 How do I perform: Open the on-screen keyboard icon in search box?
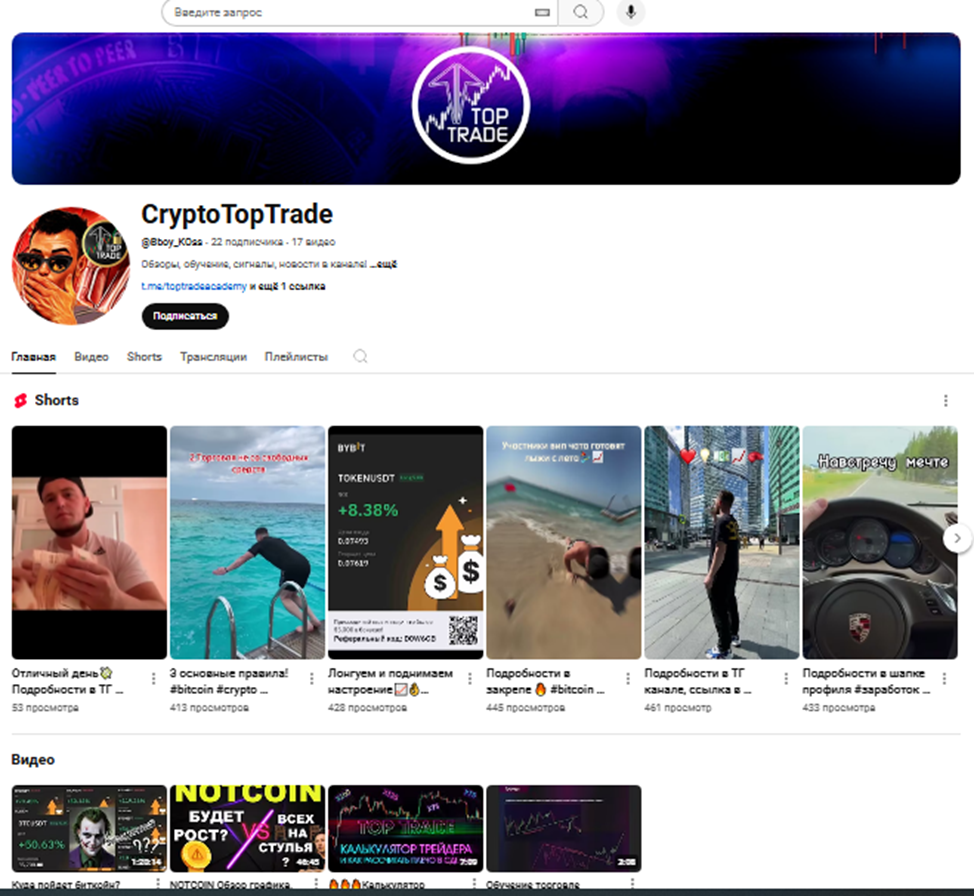tap(542, 12)
